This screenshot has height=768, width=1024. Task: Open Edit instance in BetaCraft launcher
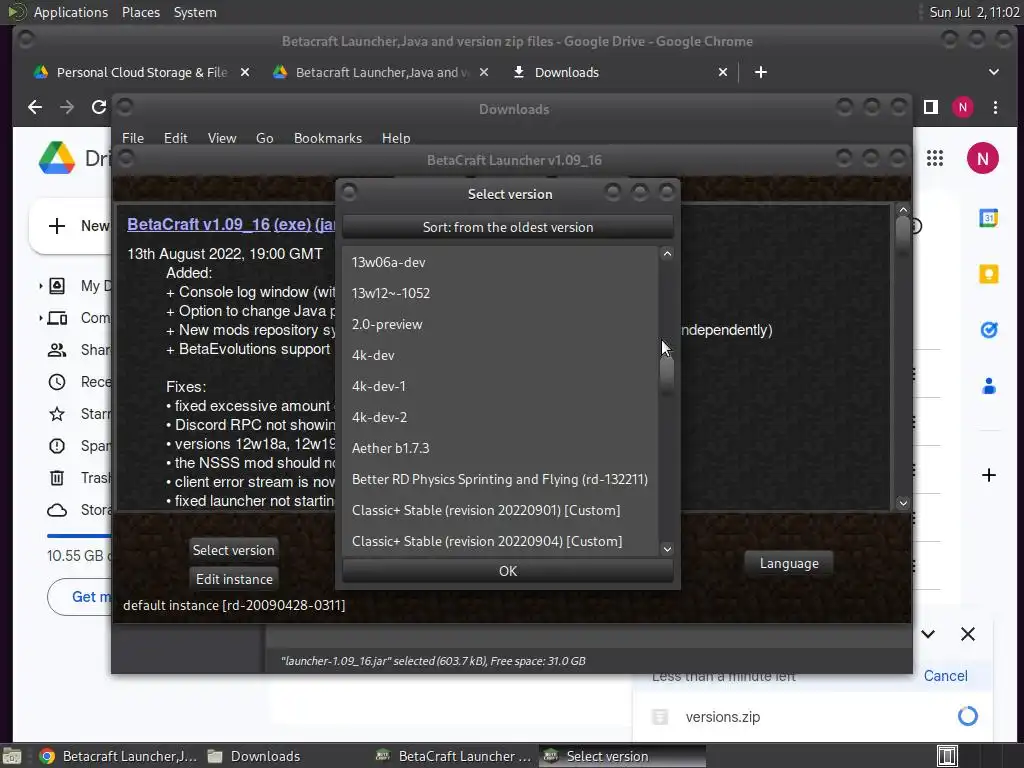tap(234, 579)
